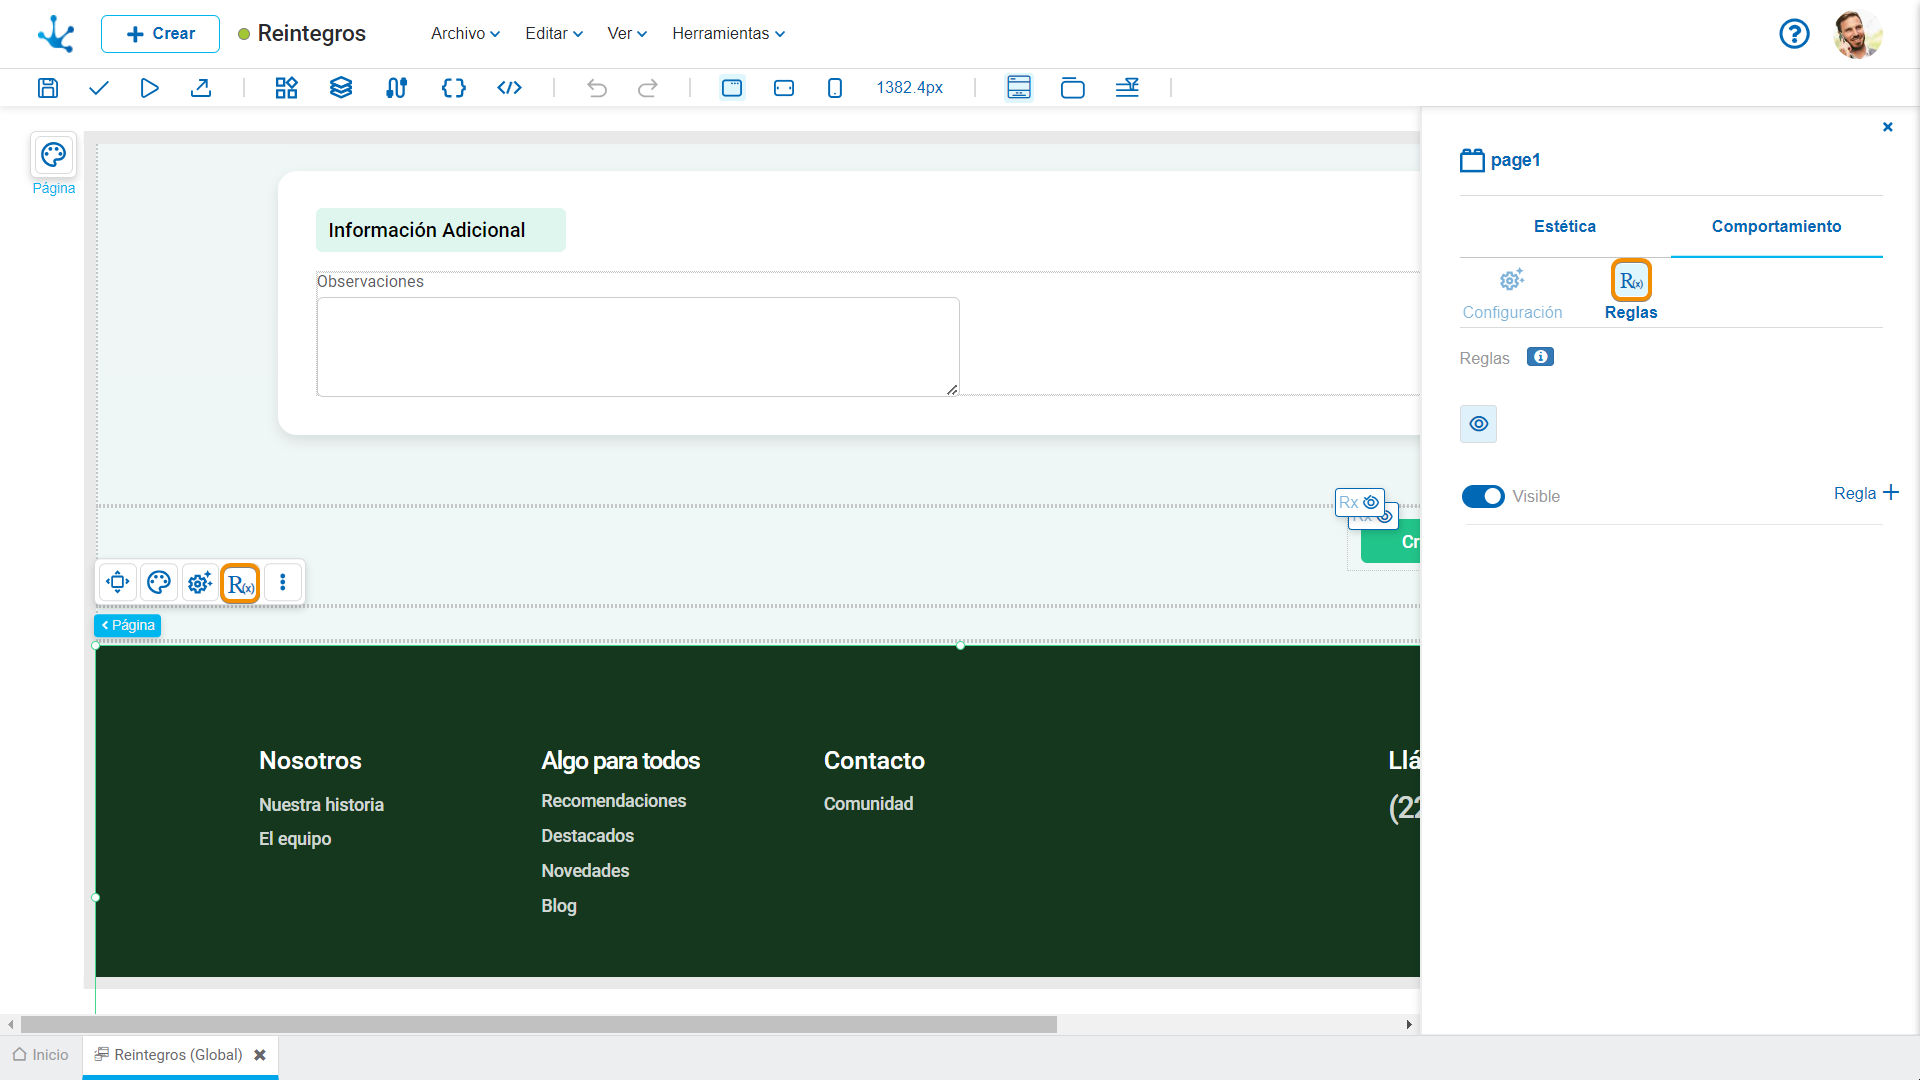Open the help question mark icon
Screen dimensions: 1920x1080
1795,34
